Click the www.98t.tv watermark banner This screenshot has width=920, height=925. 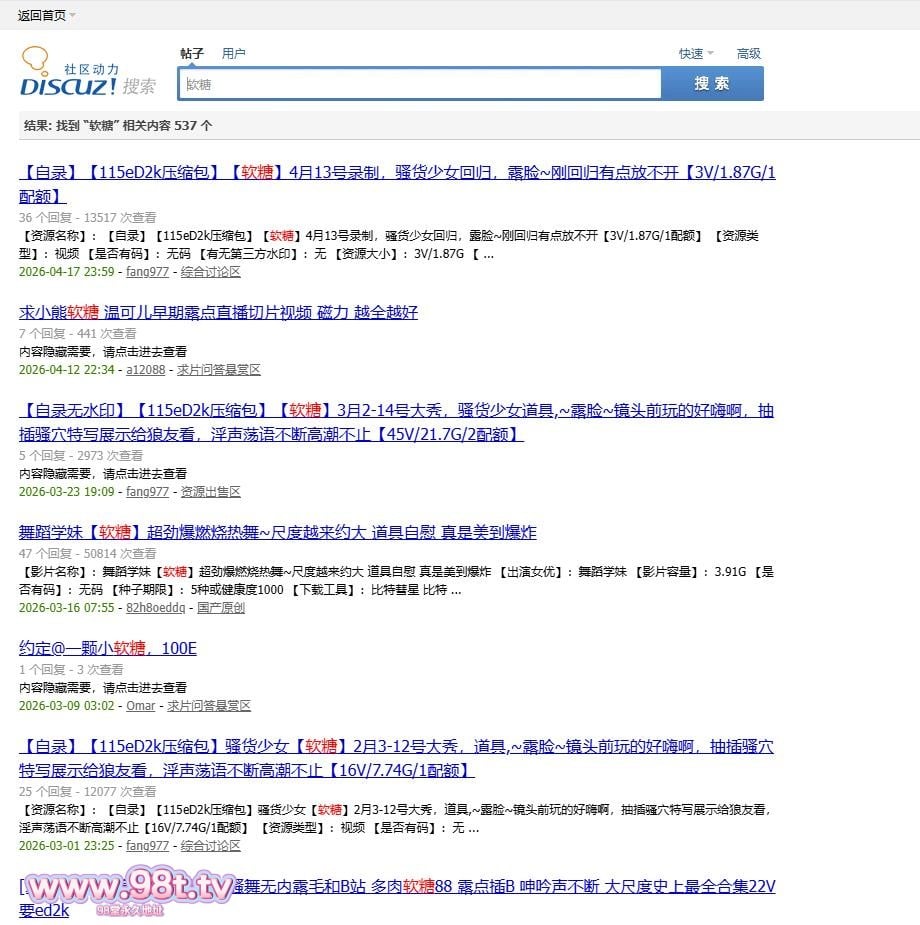(130, 888)
